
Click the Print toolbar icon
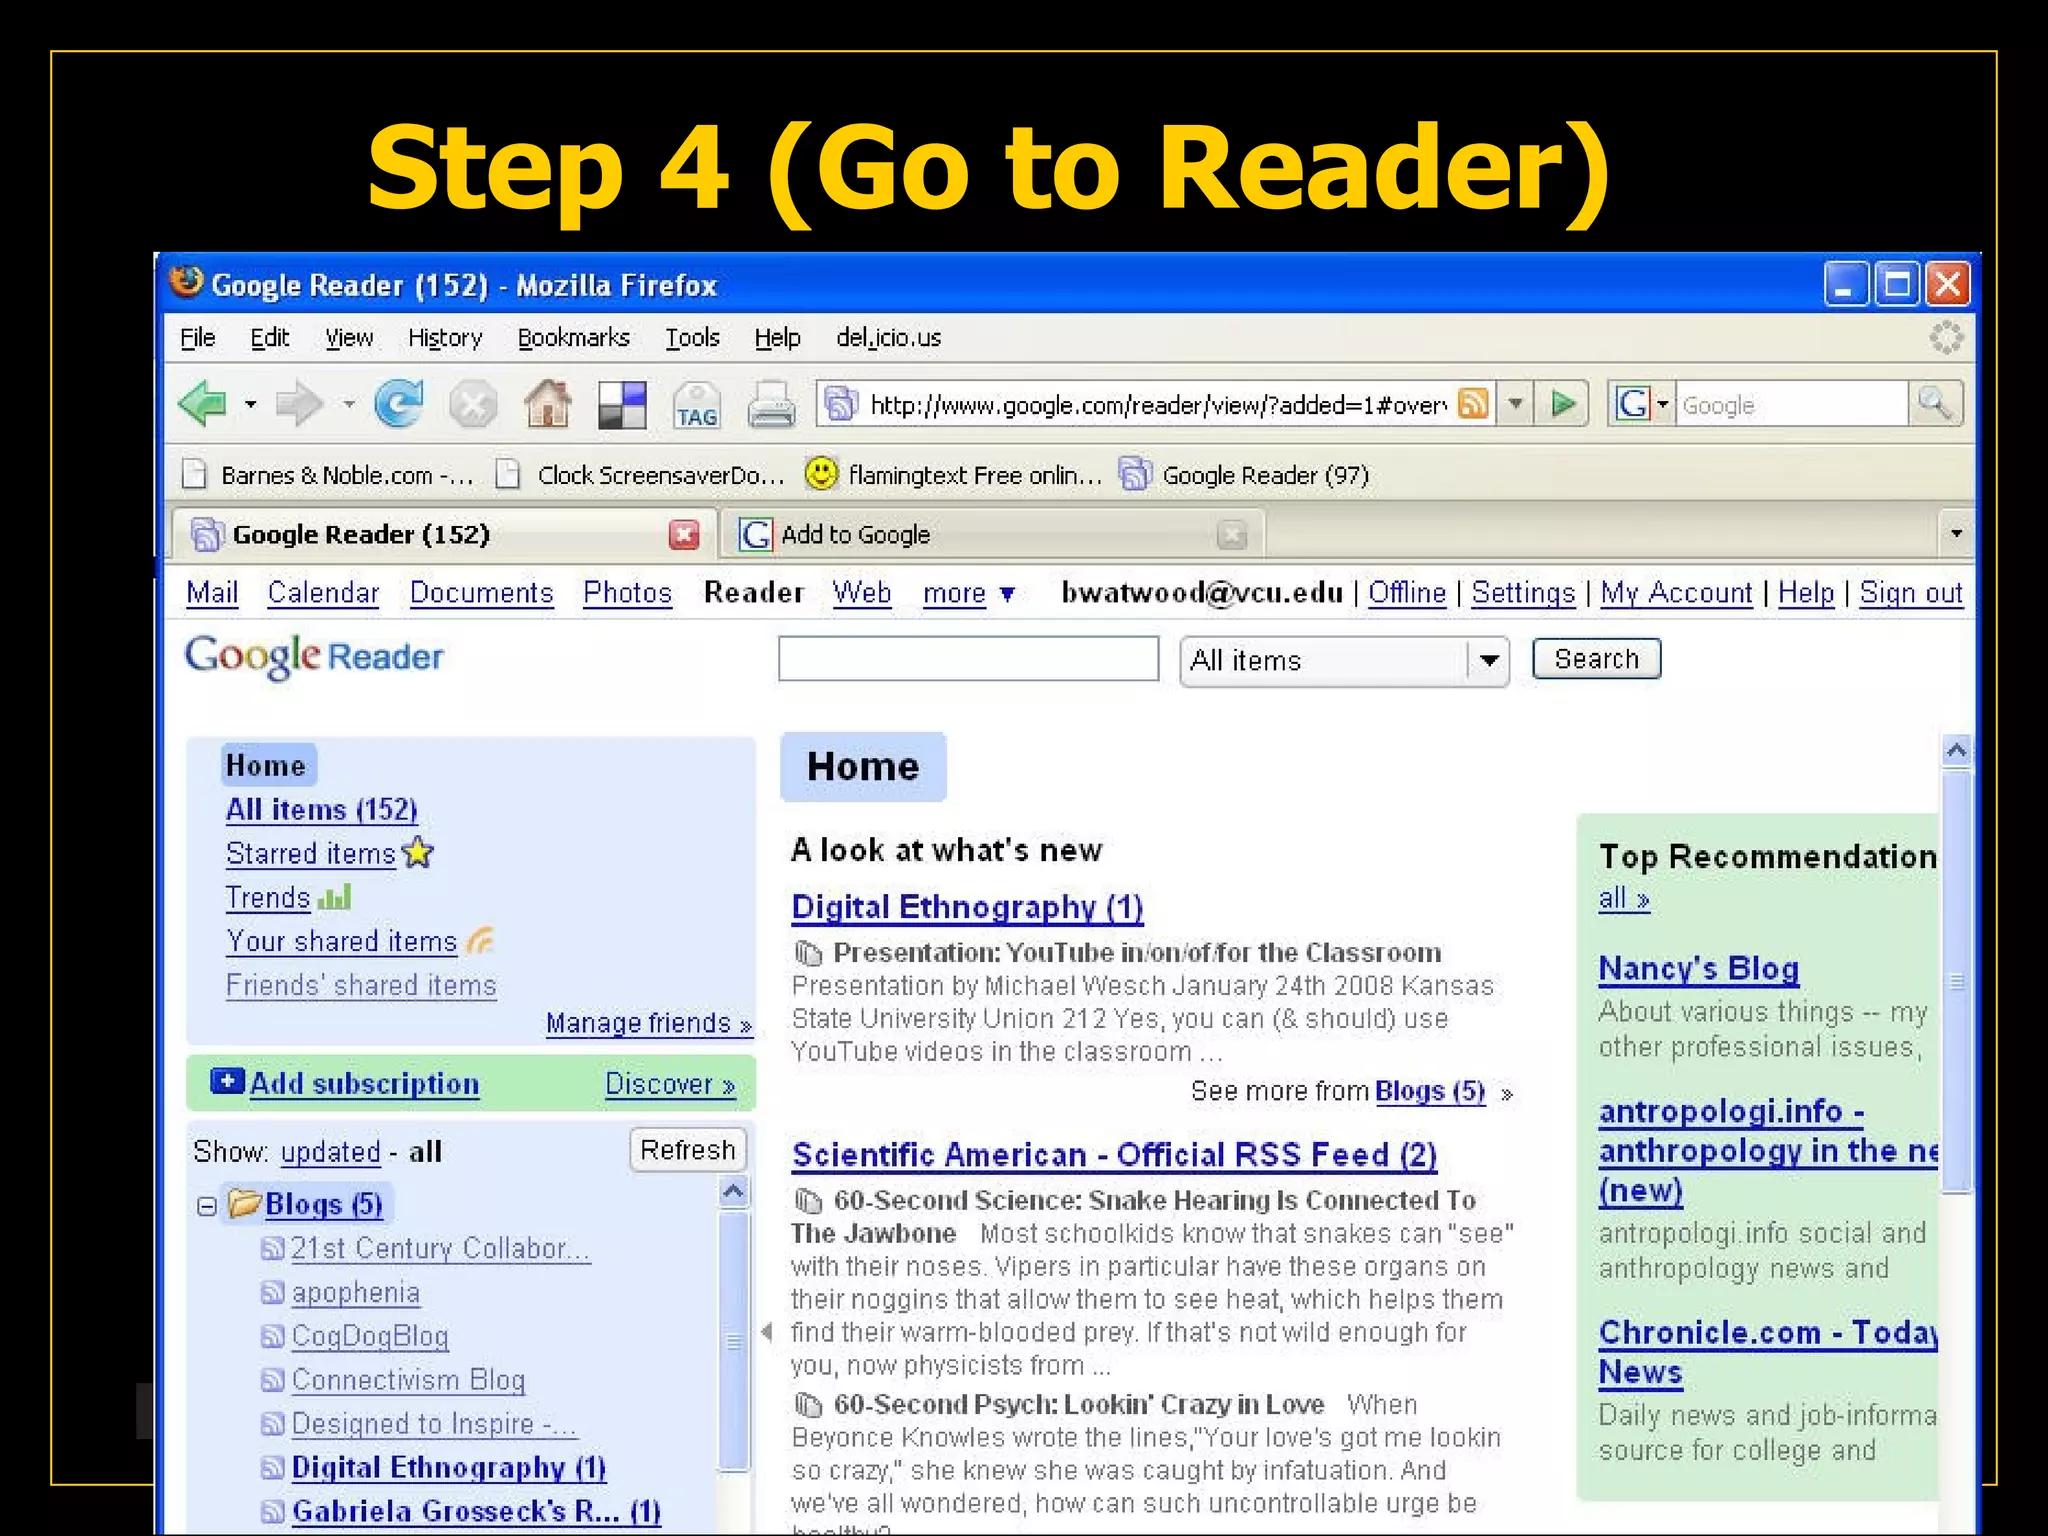772,405
